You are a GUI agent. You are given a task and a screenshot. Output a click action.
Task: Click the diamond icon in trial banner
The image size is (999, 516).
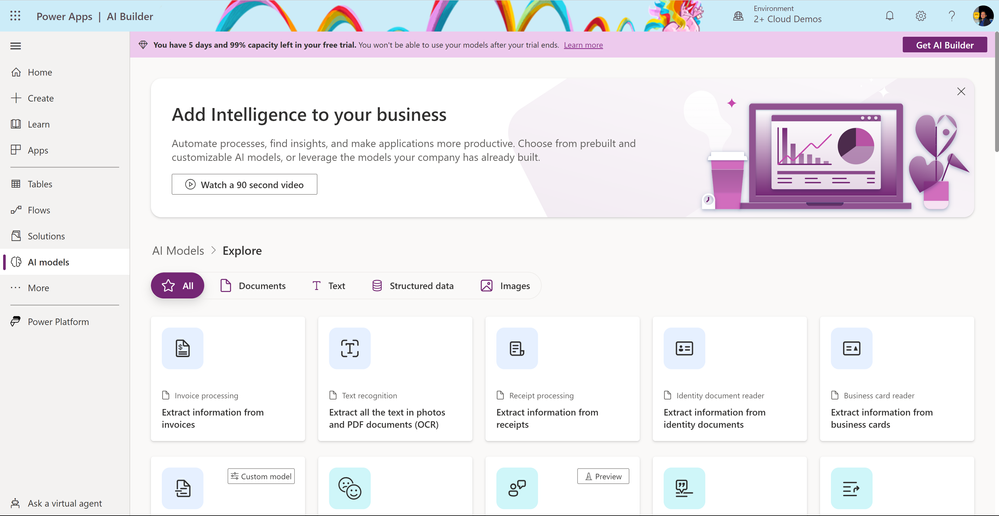pos(143,45)
